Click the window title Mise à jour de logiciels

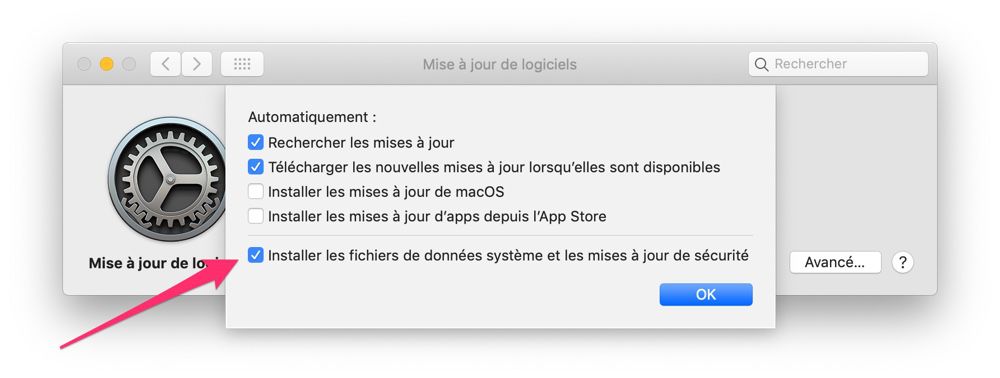click(x=499, y=64)
